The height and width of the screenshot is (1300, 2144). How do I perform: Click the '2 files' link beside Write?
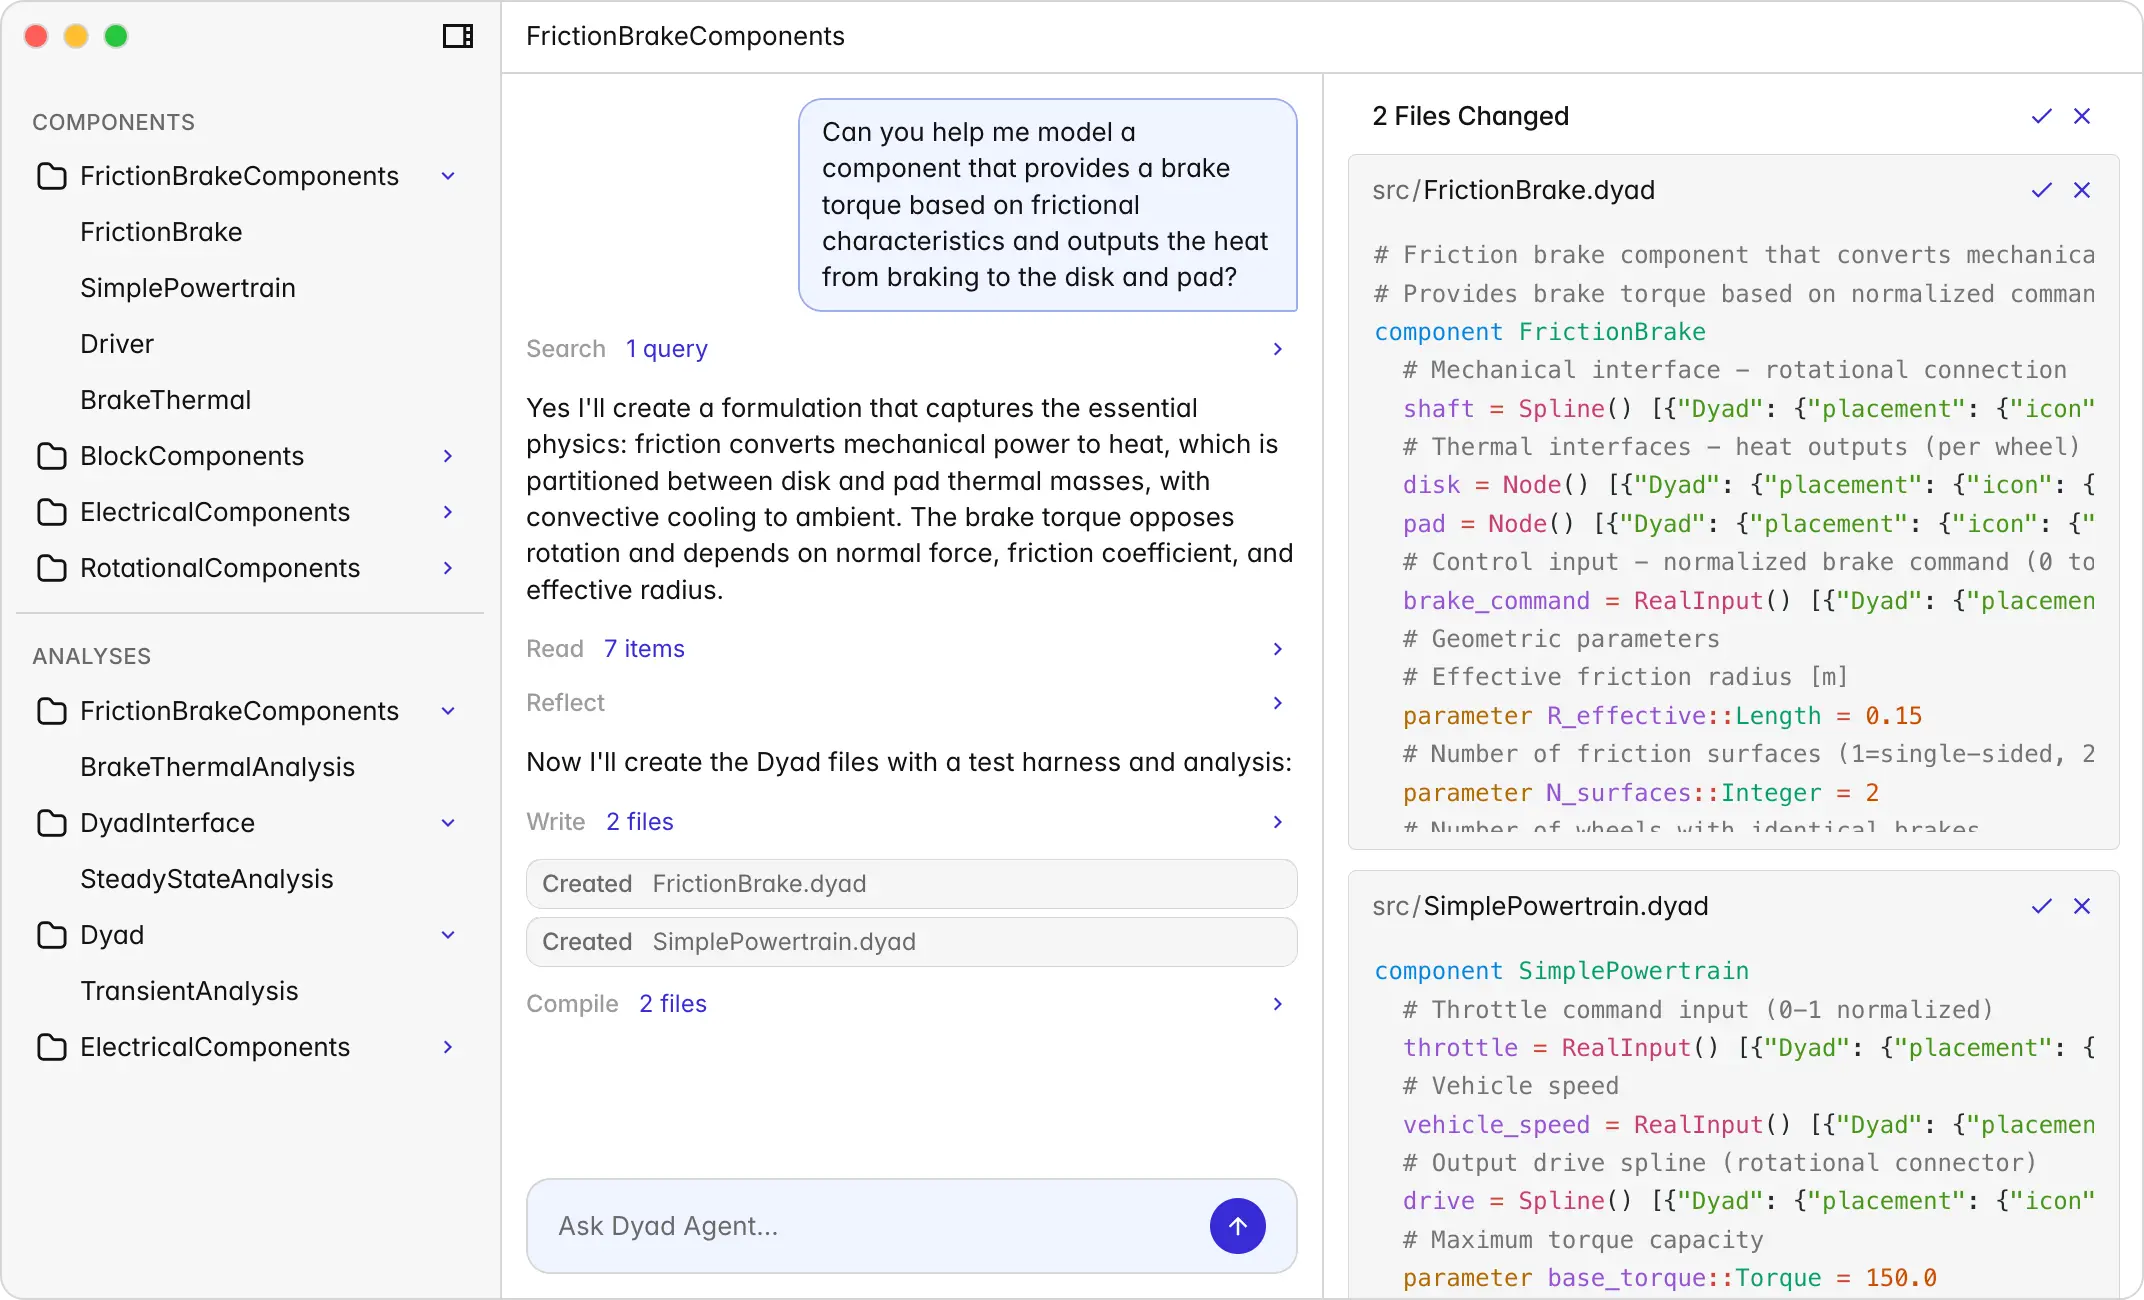639,822
